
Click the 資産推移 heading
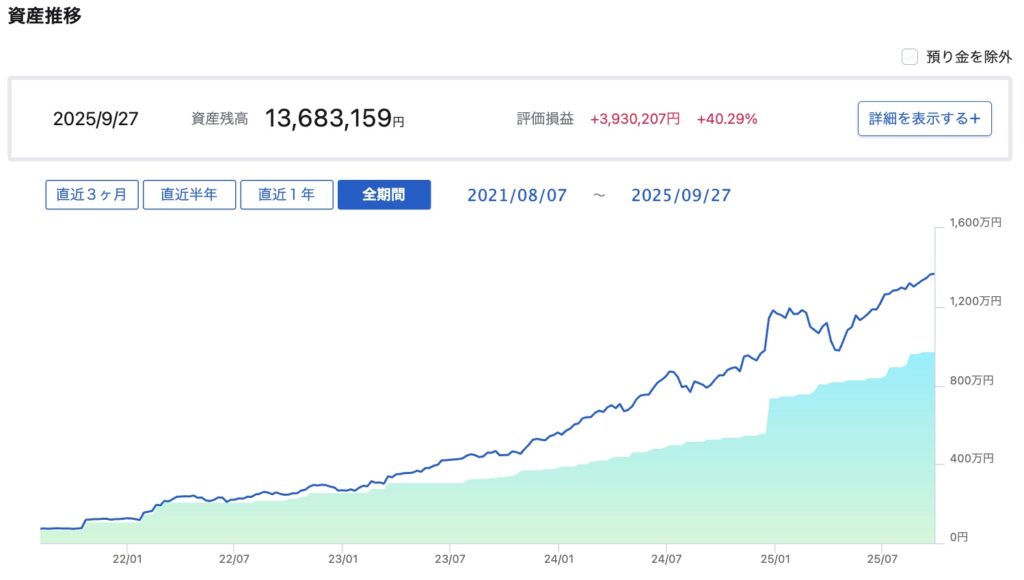44,16
